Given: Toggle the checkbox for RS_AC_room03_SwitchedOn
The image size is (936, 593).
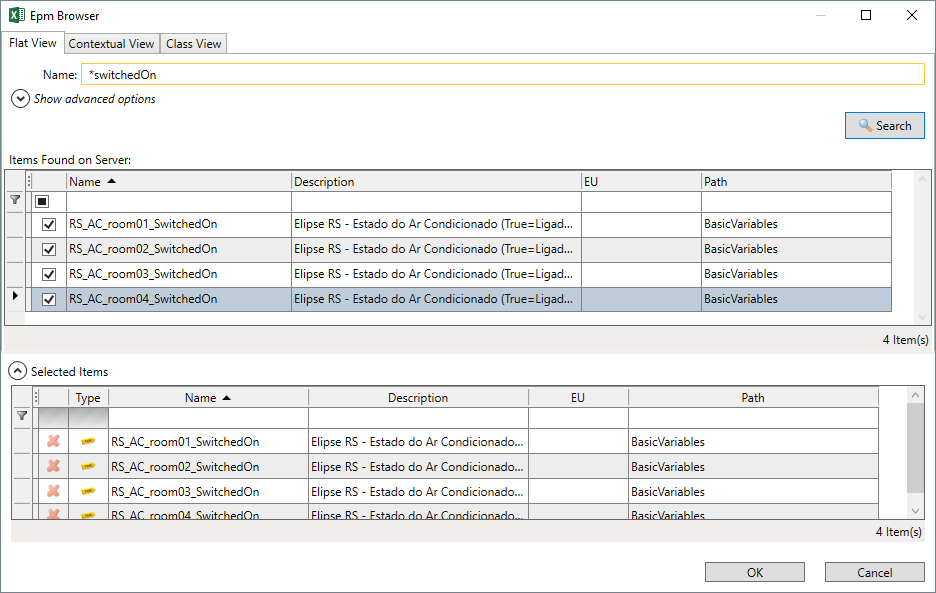Looking at the screenshot, I should (x=49, y=274).
